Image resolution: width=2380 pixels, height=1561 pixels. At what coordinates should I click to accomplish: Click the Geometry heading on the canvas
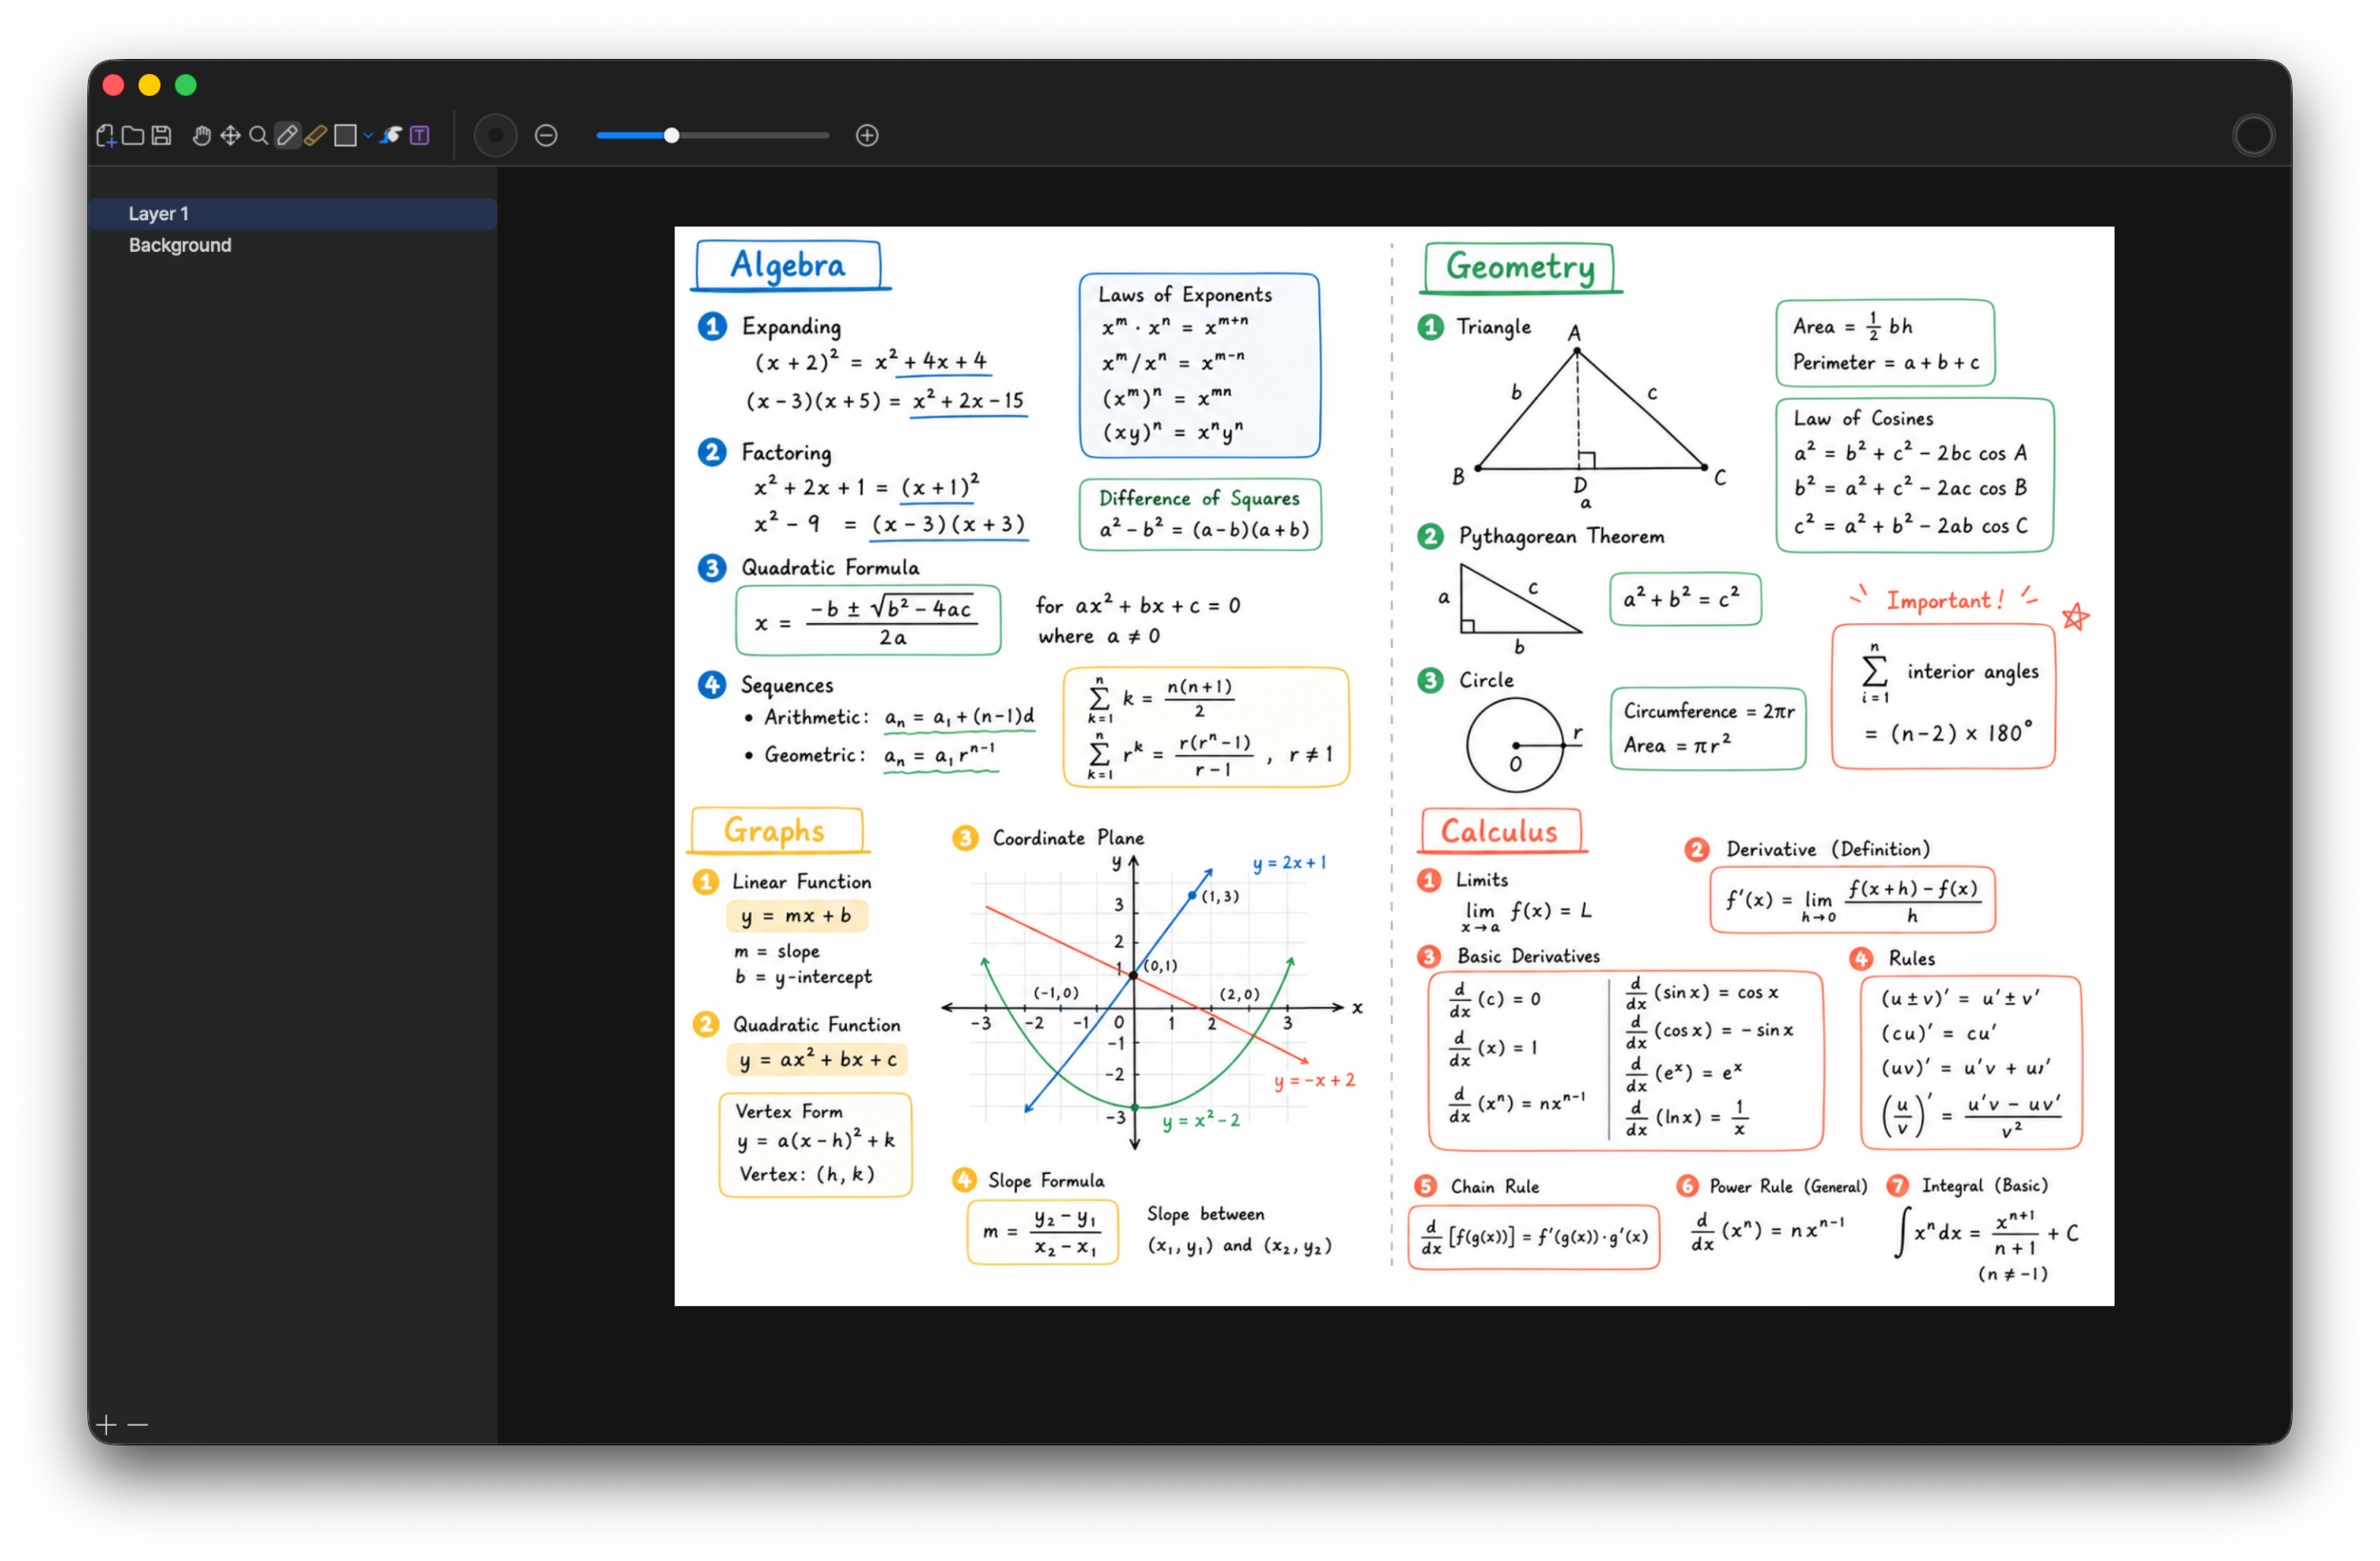tap(1520, 267)
